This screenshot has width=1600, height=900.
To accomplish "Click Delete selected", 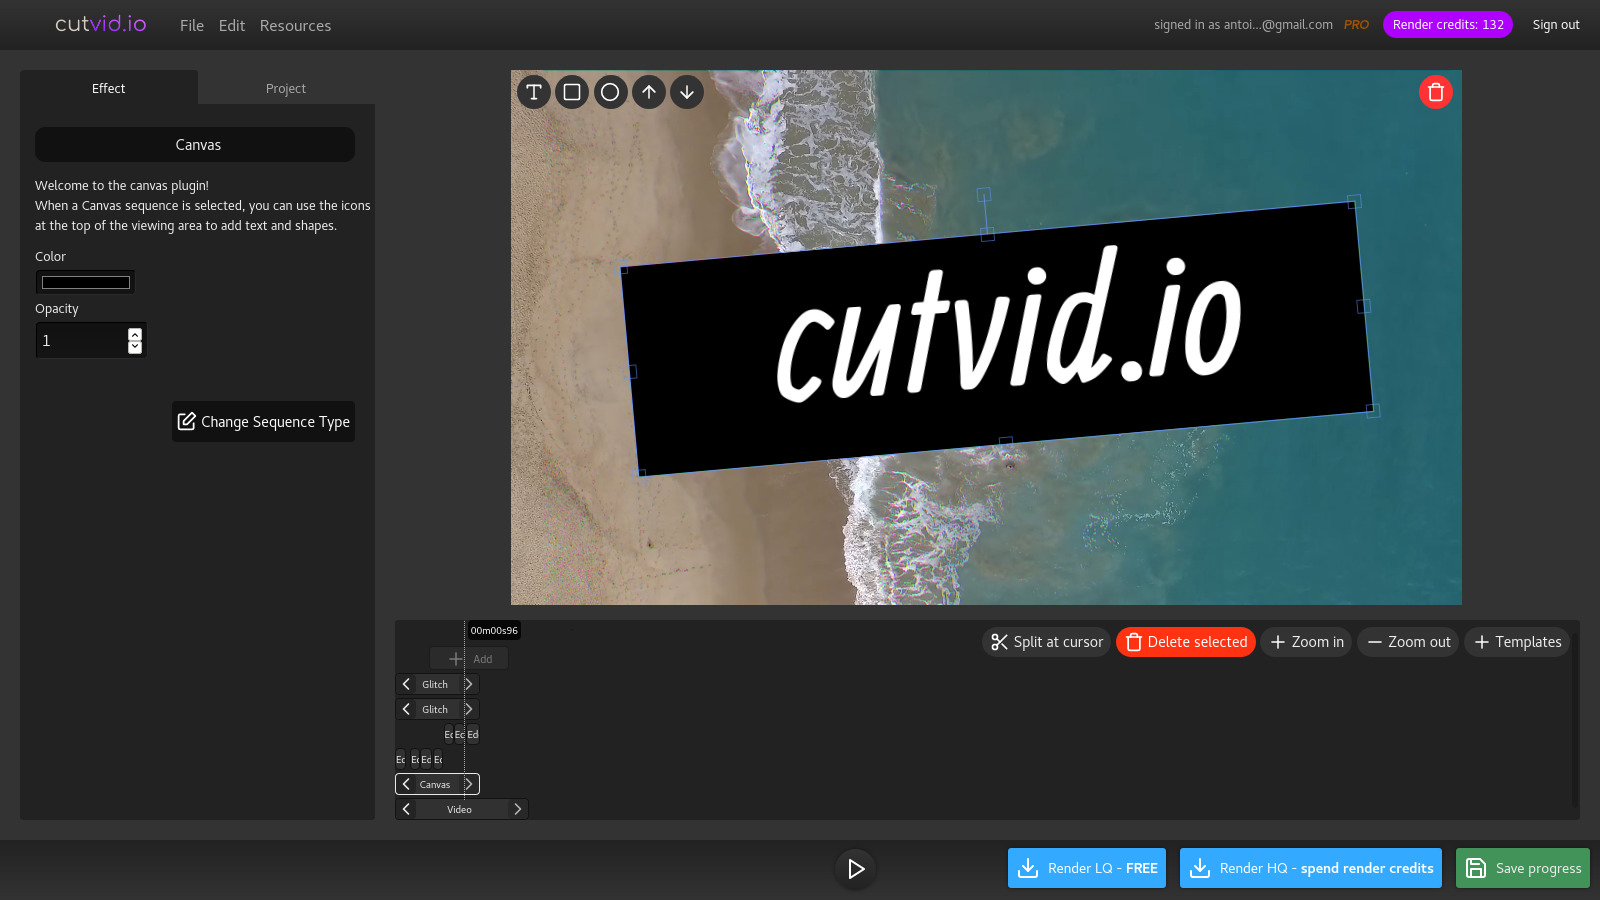I will (1186, 642).
